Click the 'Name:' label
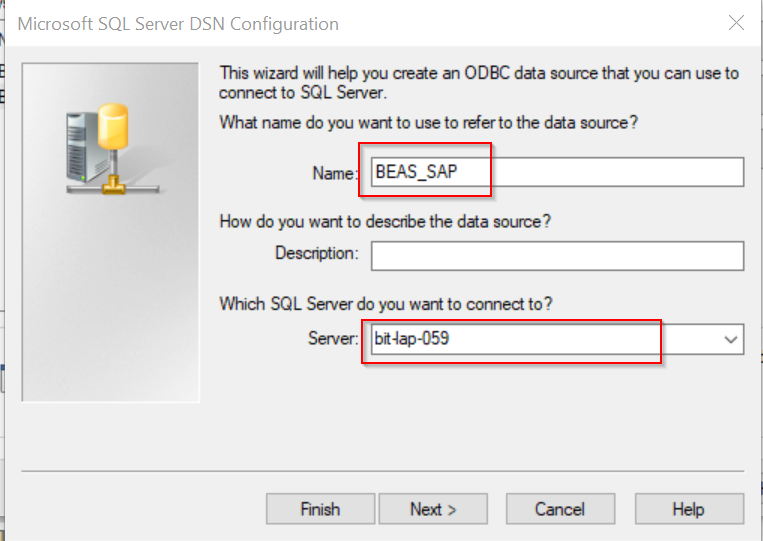This screenshot has height=541, width=763. pyautogui.click(x=335, y=173)
